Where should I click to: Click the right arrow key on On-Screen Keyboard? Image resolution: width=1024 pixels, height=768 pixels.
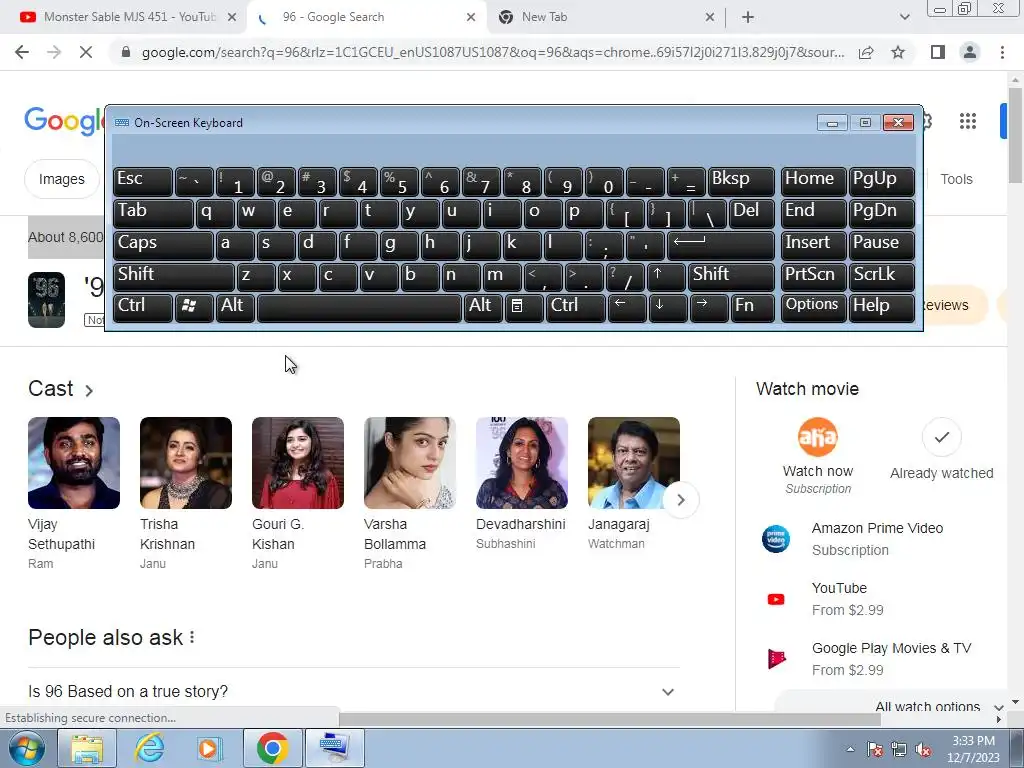tap(708, 307)
